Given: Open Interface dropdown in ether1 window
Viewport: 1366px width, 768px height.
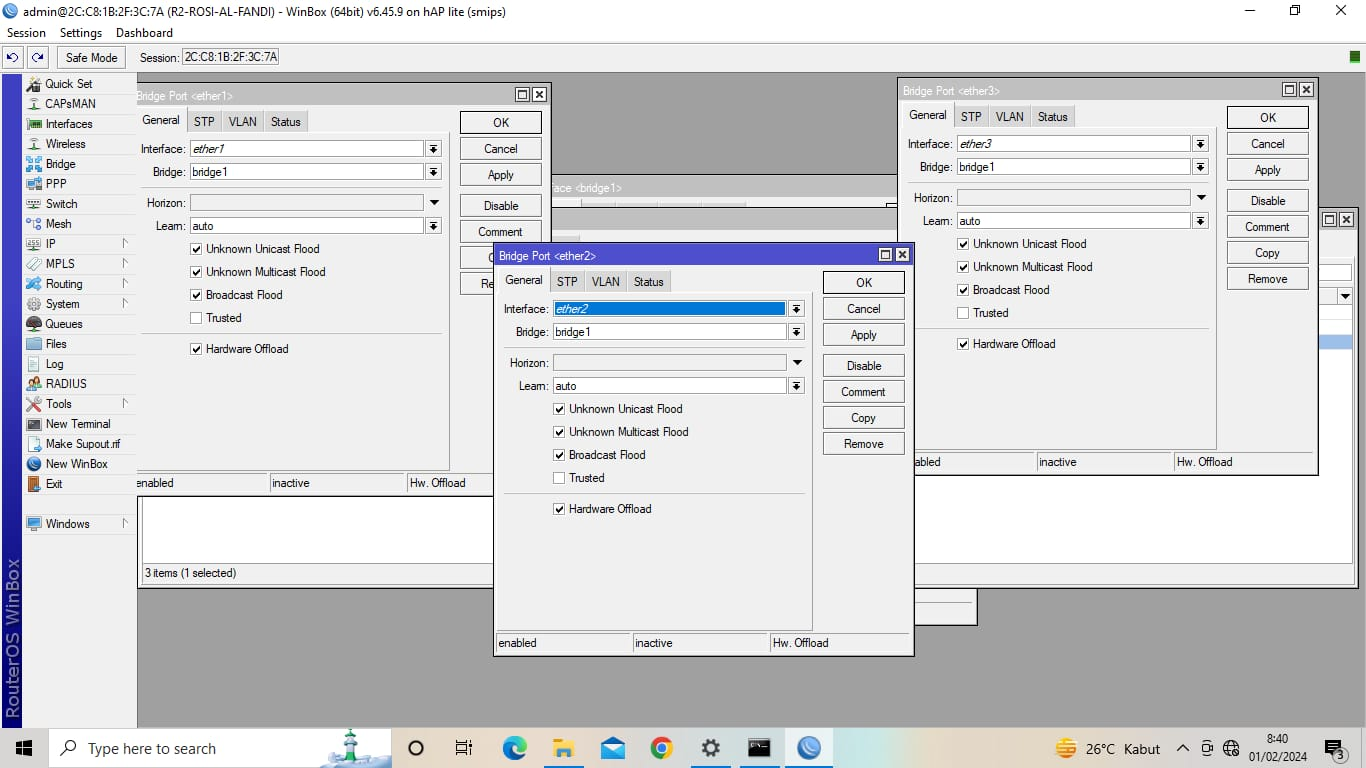Looking at the screenshot, I should coord(433,149).
